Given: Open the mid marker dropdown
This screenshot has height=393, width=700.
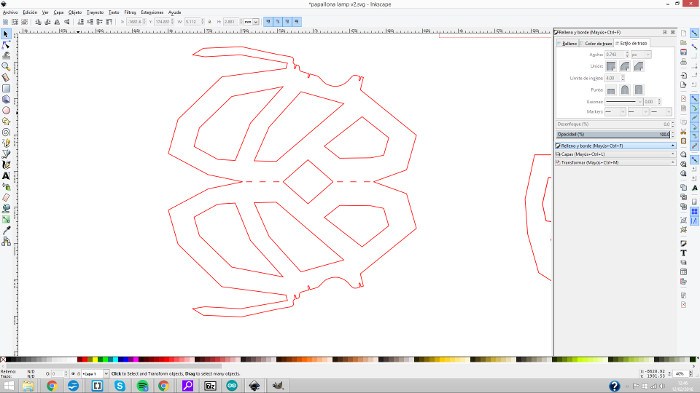Looking at the screenshot, I should [638, 112].
